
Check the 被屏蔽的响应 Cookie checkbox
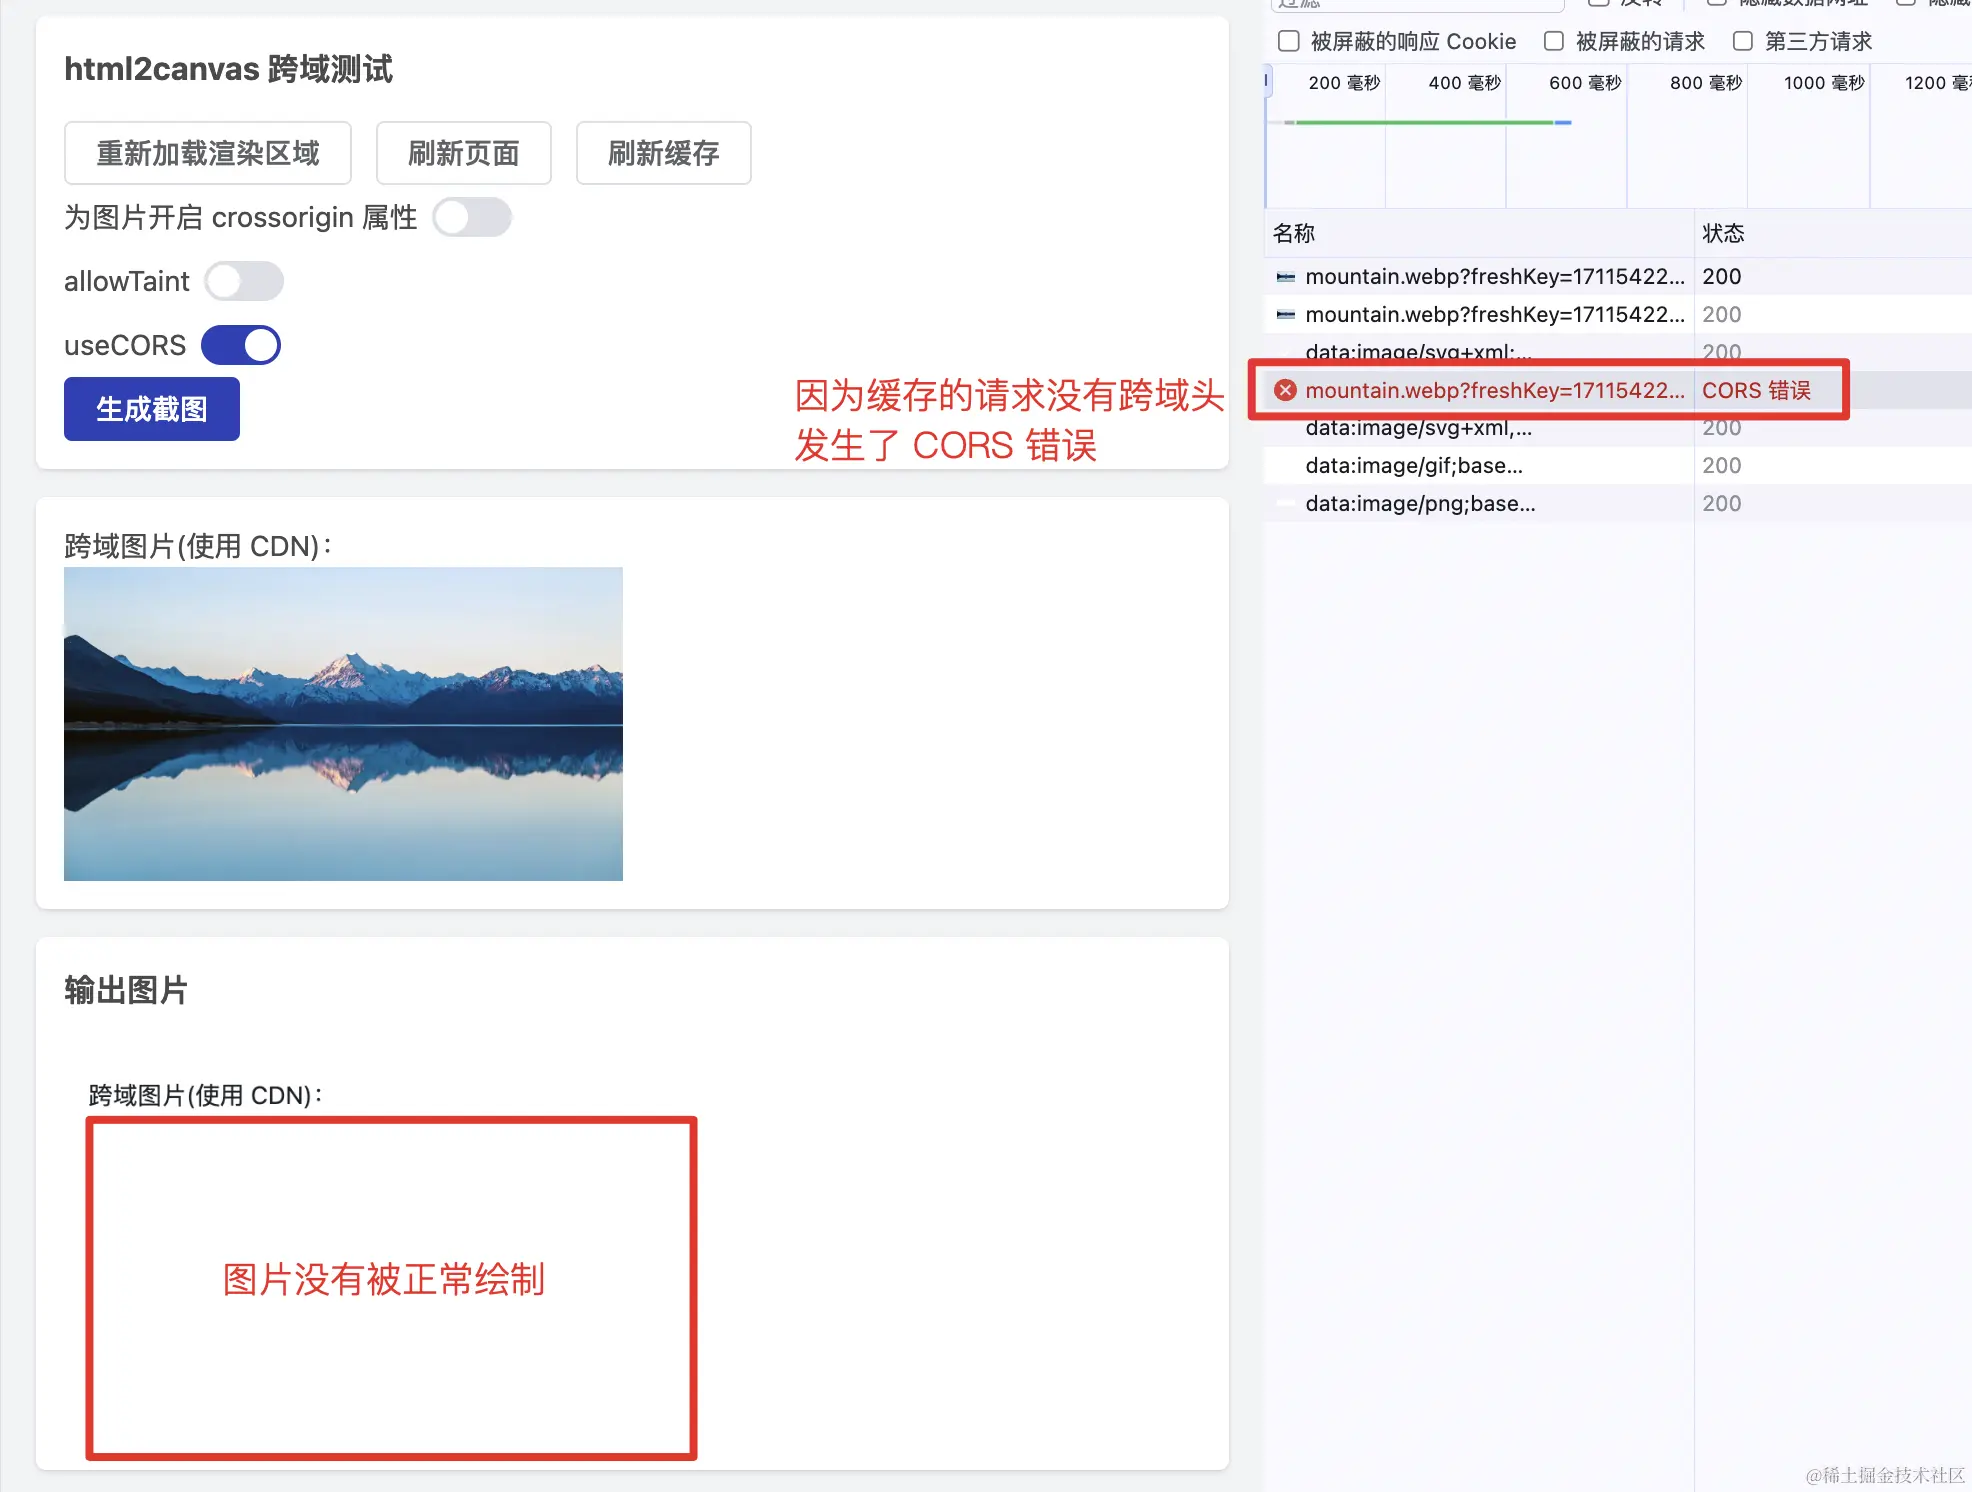point(1288,41)
